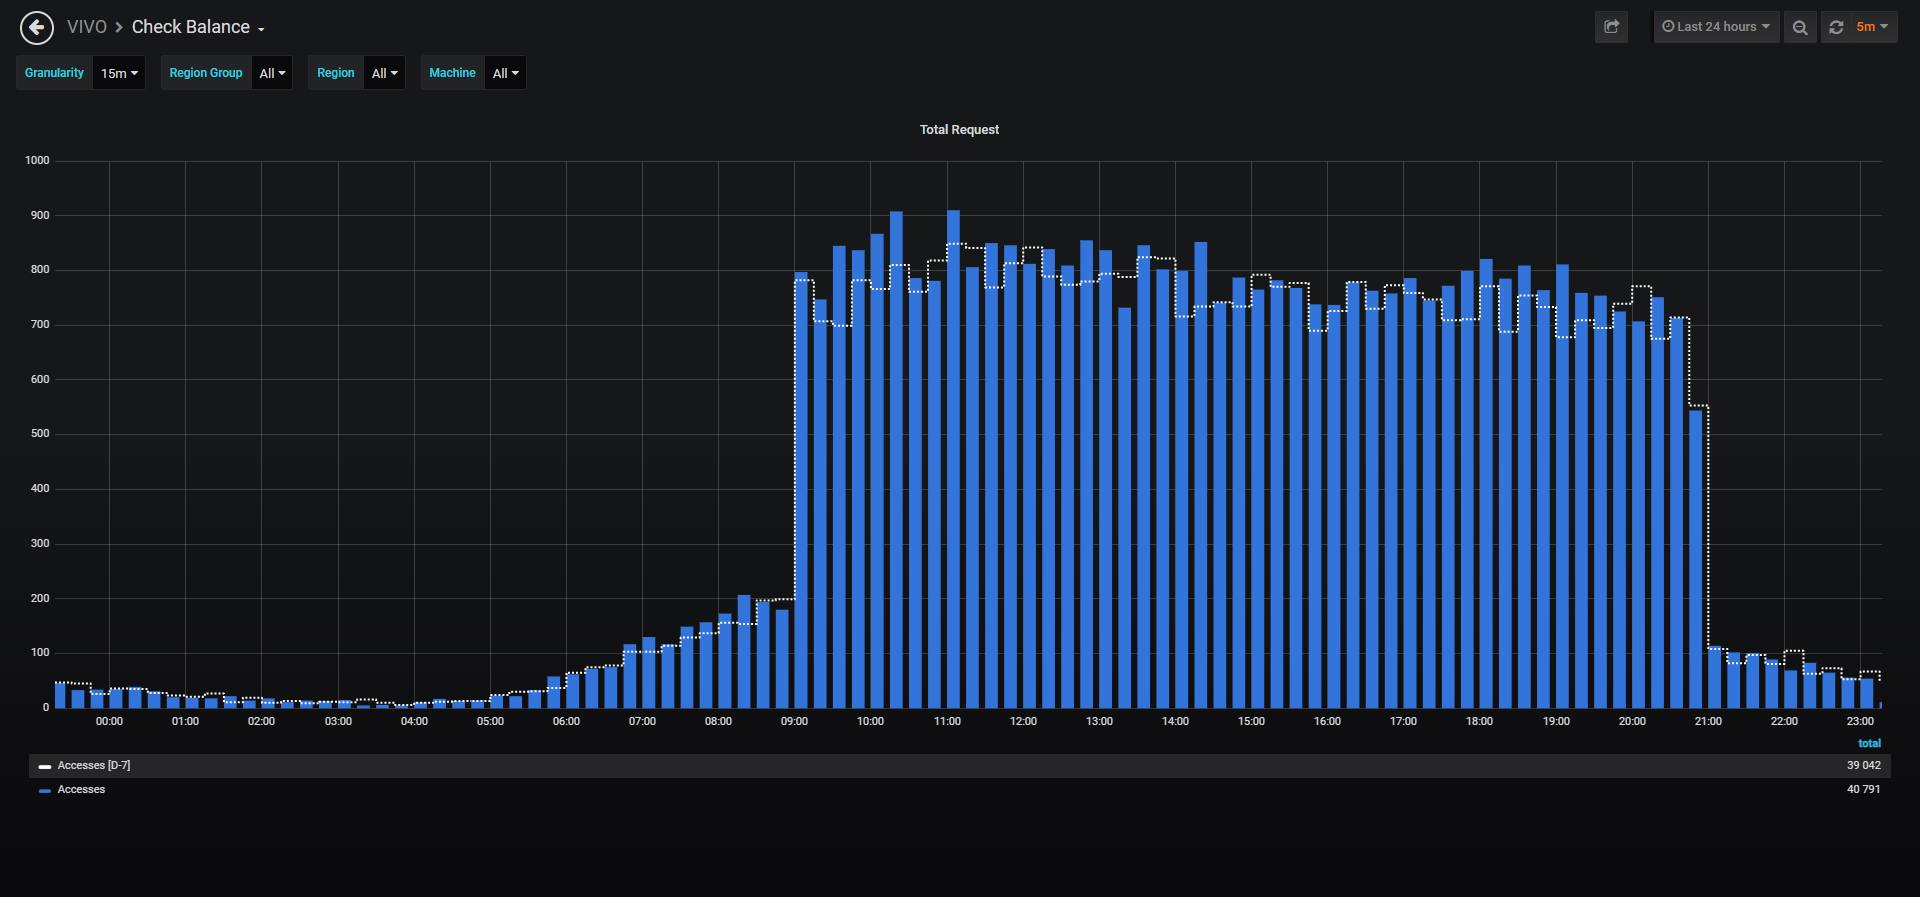Click the 00:00 time axis label
Viewport: 1920px width, 897px height.
click(109, 722)
